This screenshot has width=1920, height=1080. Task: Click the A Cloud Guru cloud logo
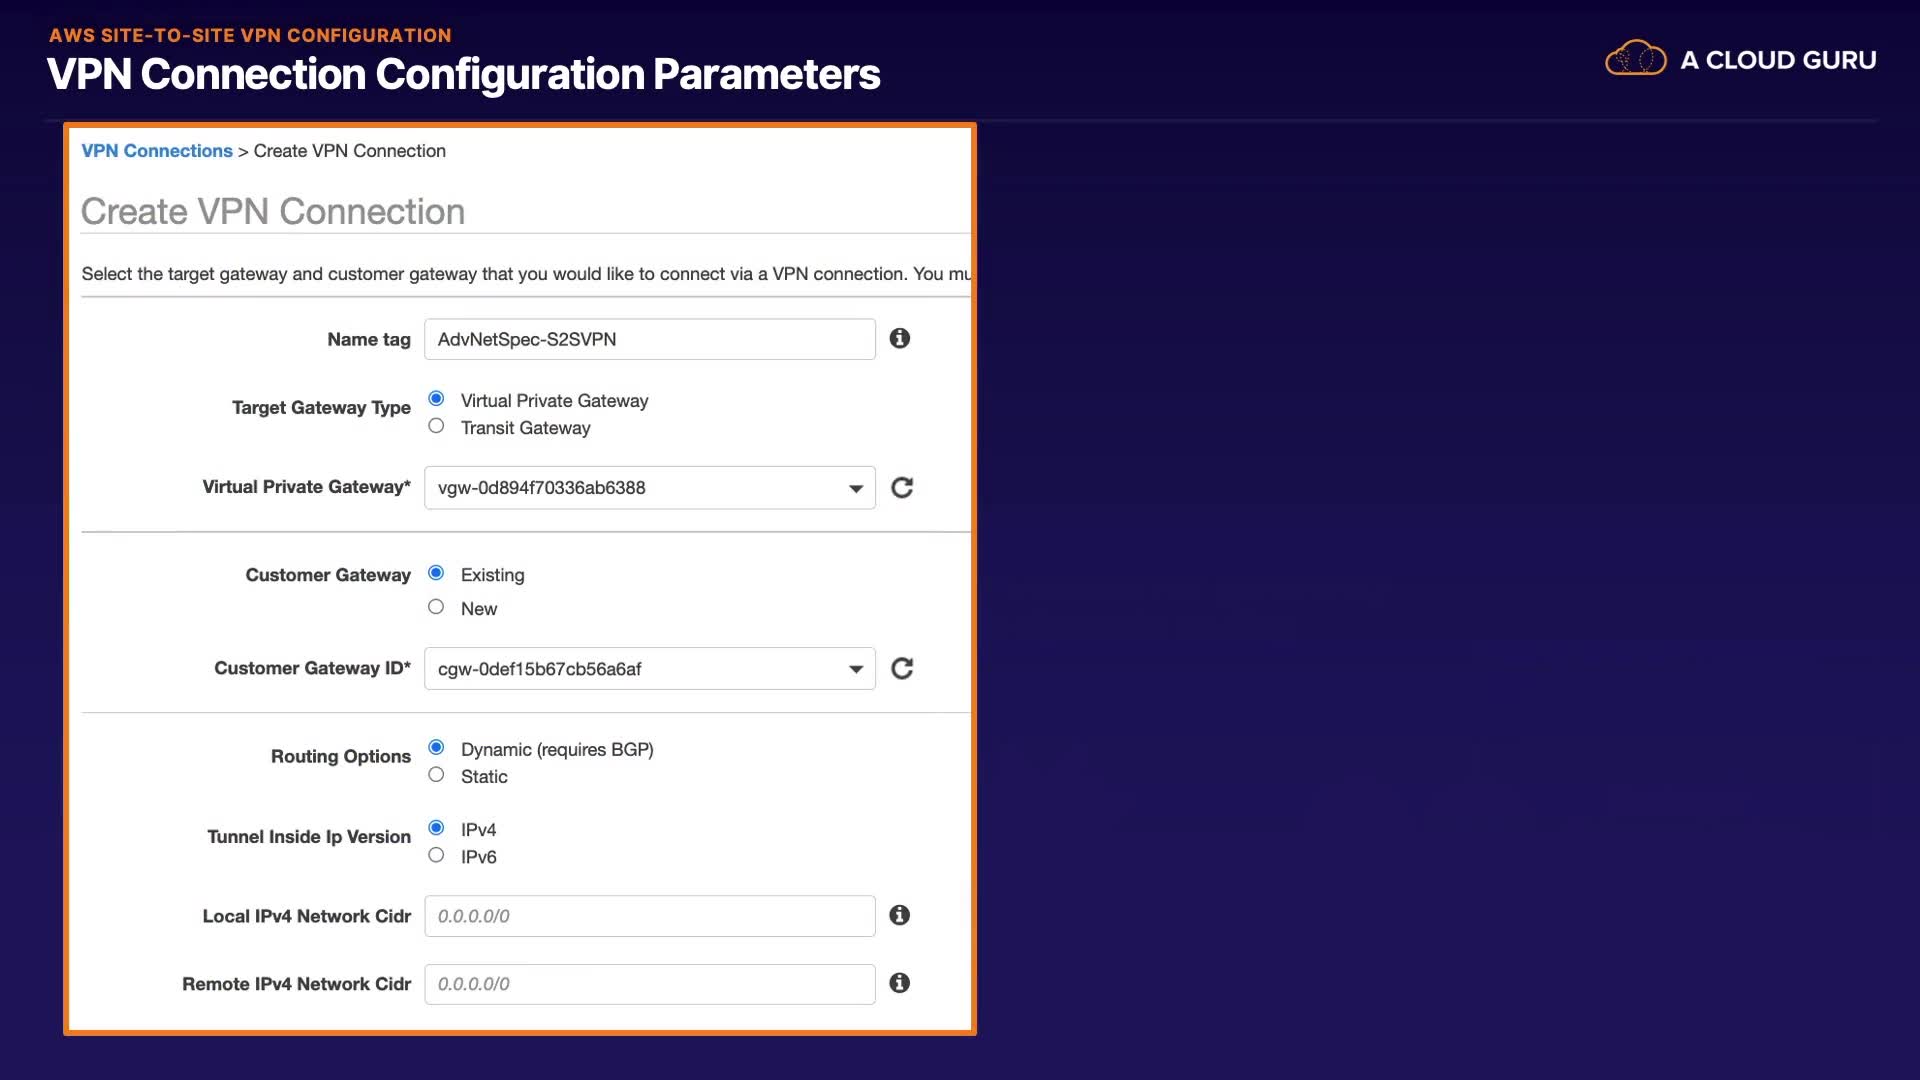pyautogui.click(x=1635, y=60)
